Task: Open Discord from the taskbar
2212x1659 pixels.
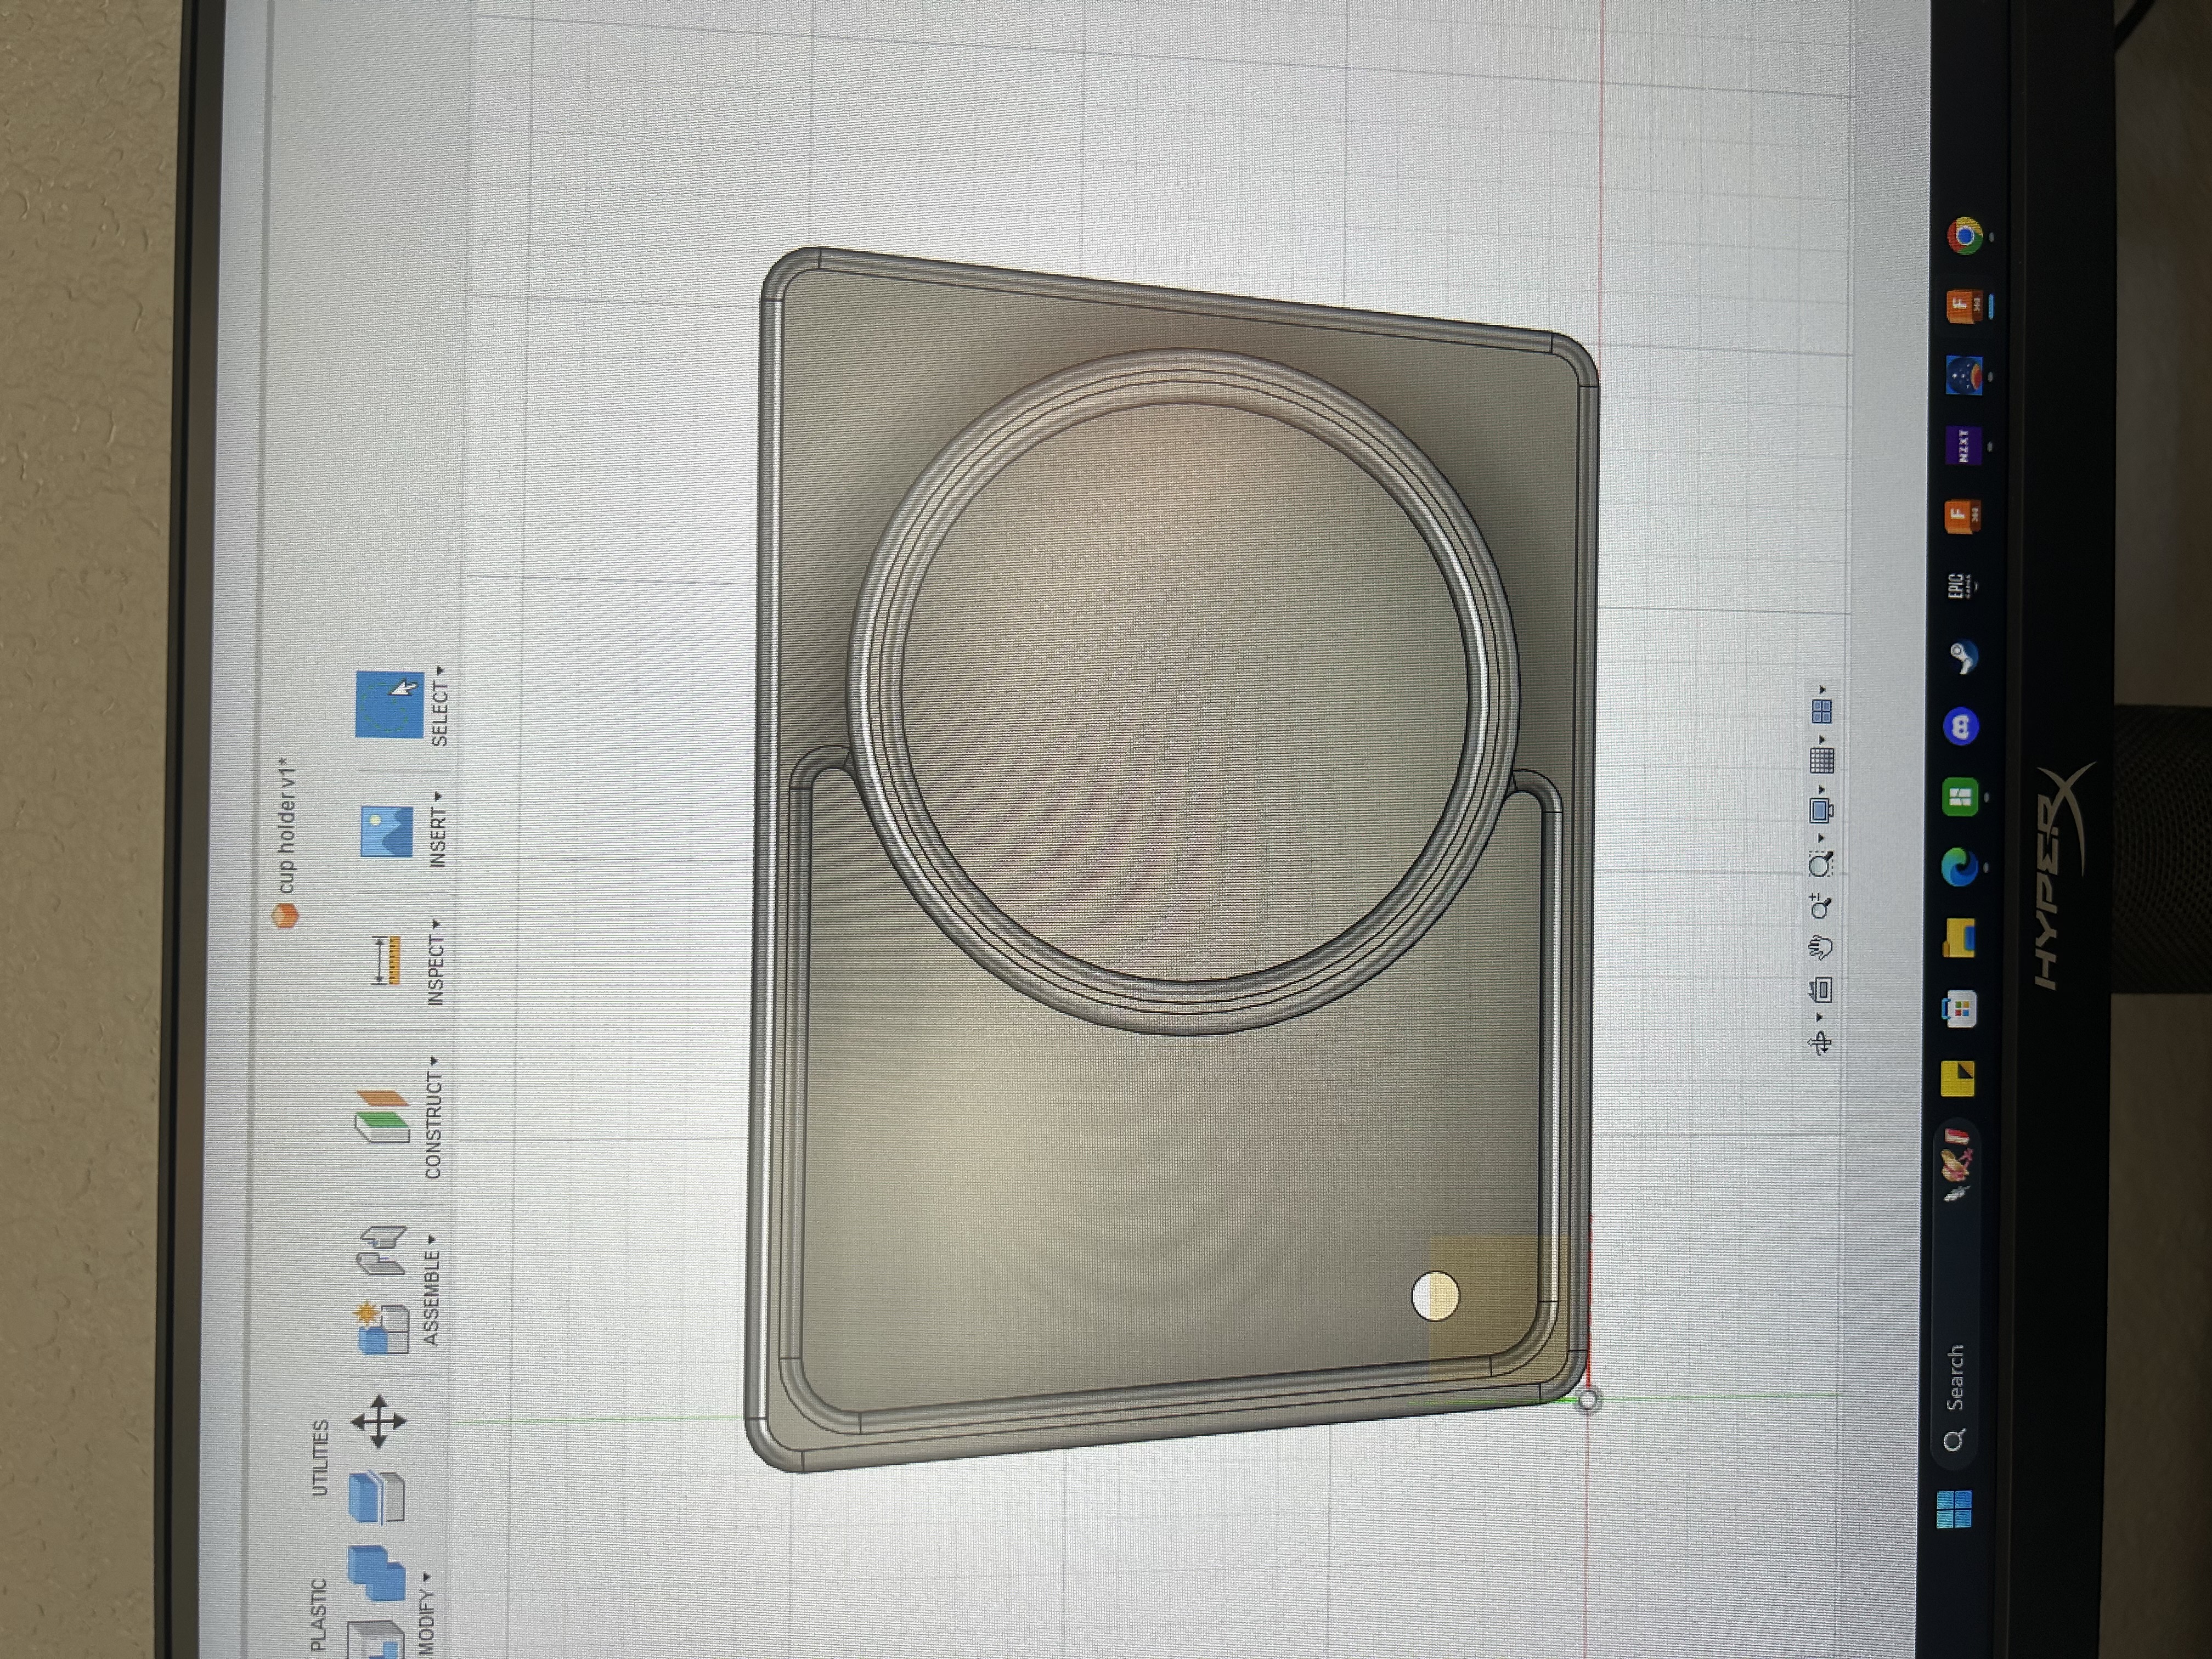Action: tap(1961, 727)
